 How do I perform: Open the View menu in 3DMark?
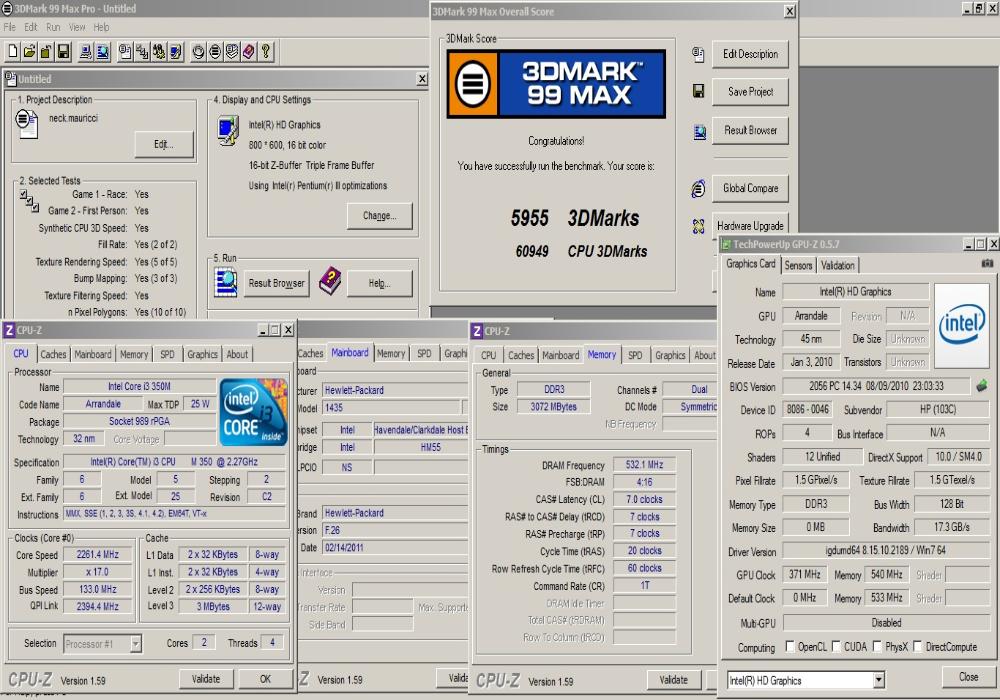coord(77,27)
